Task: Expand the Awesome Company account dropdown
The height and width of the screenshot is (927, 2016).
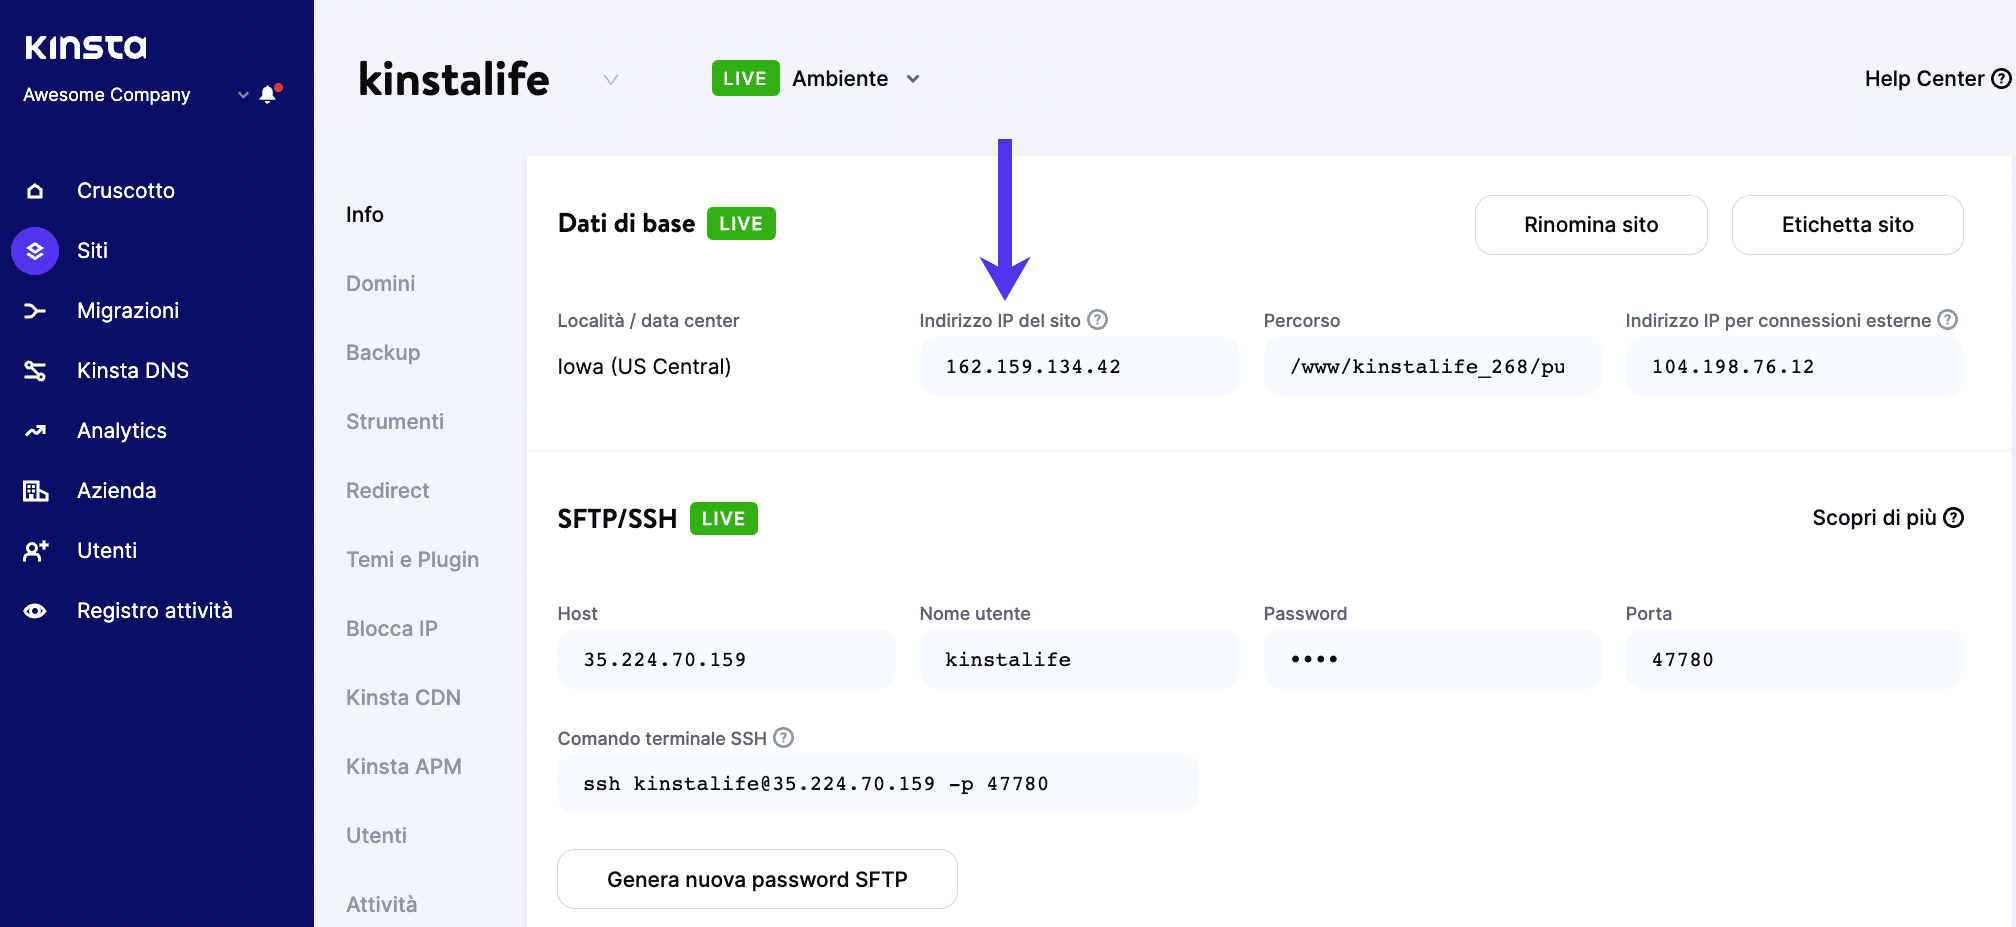Action: click(241, 95)
